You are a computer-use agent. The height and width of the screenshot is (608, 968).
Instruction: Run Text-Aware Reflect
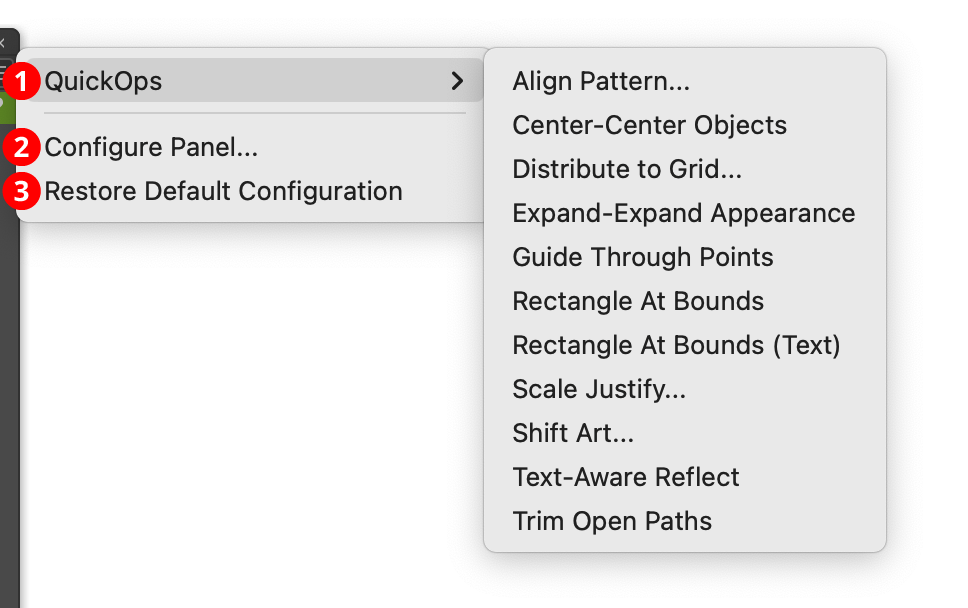tap(625, 477)
